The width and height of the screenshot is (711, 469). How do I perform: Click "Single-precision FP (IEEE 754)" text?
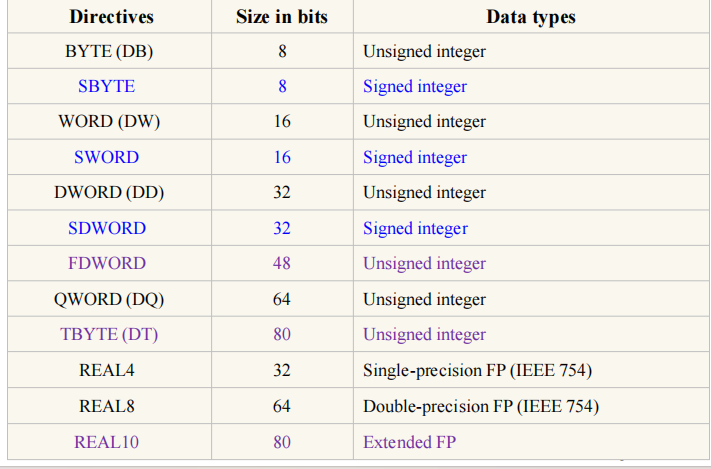pos(477,370)
